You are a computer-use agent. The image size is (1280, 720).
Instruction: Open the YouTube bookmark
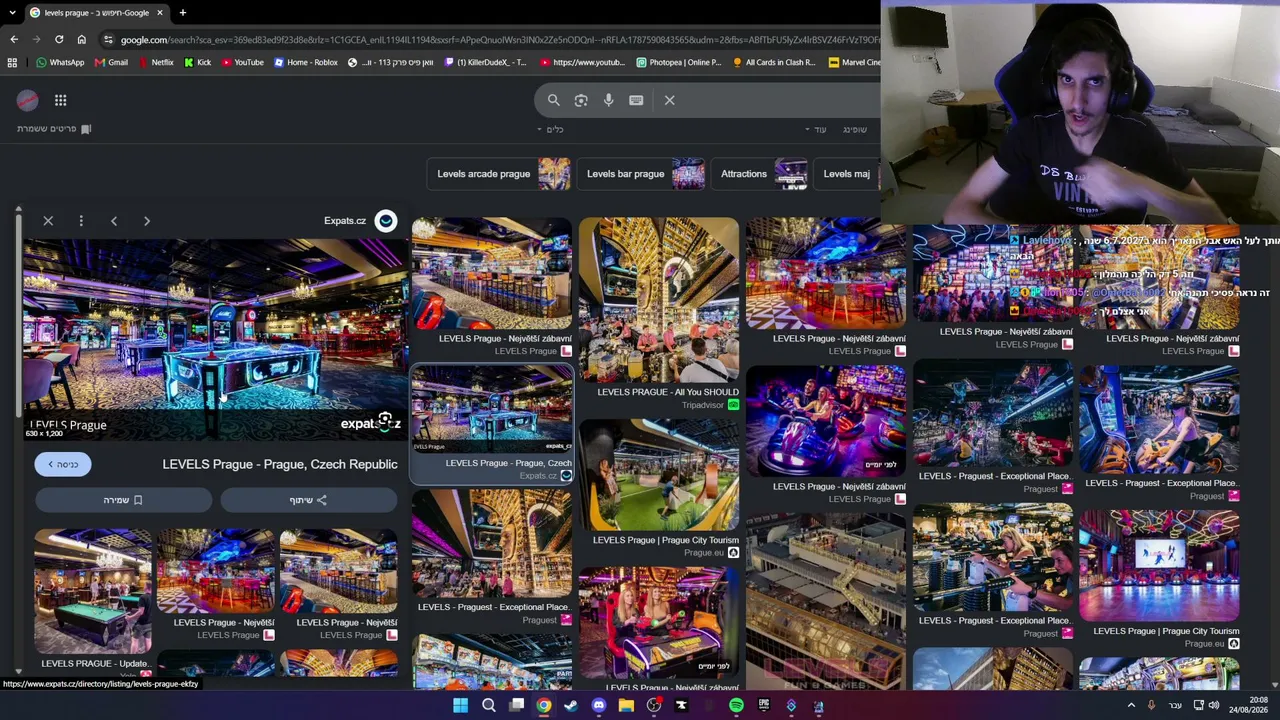(x=242, y=62)
